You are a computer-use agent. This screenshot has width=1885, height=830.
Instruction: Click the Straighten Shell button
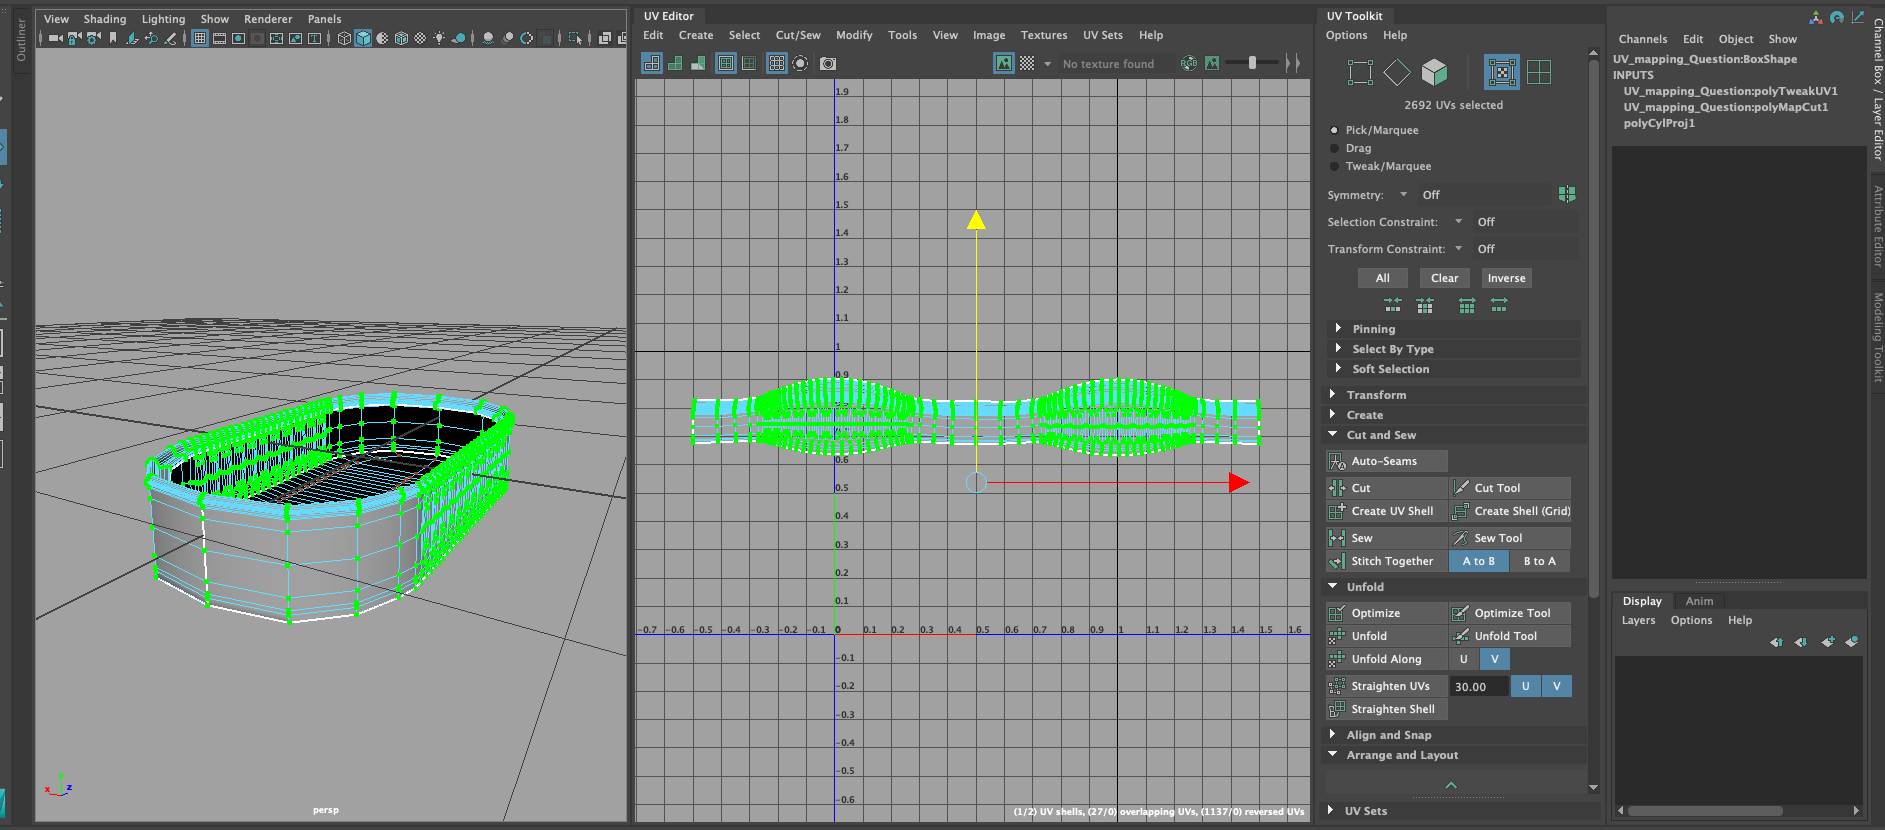point(1387,709)
